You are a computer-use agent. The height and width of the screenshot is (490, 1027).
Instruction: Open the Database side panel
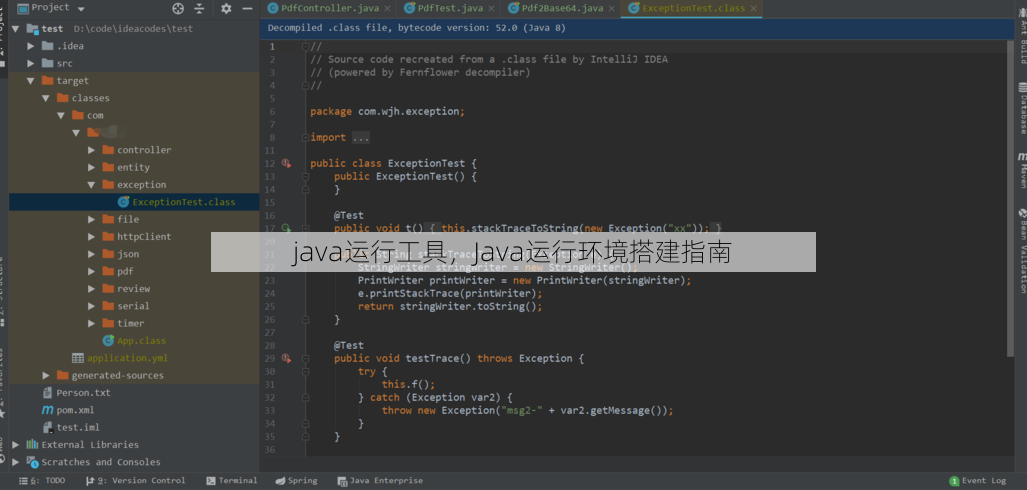pyautogui.click(x=1022, y=108)
